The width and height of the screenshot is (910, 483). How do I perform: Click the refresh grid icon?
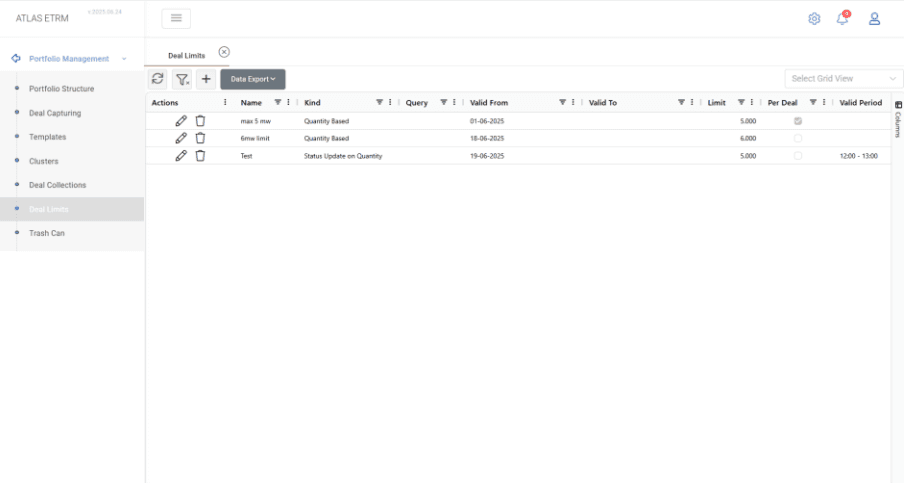157,79
